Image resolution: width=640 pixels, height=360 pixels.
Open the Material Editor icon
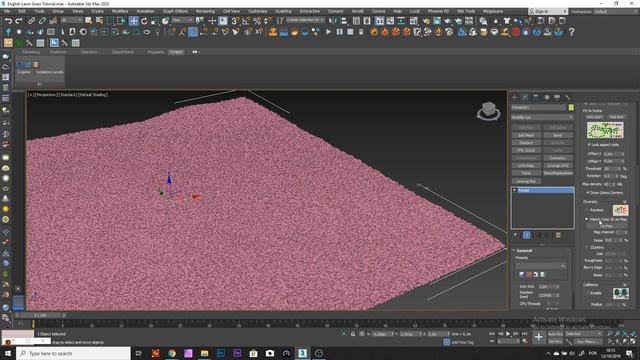pos(415,21)
